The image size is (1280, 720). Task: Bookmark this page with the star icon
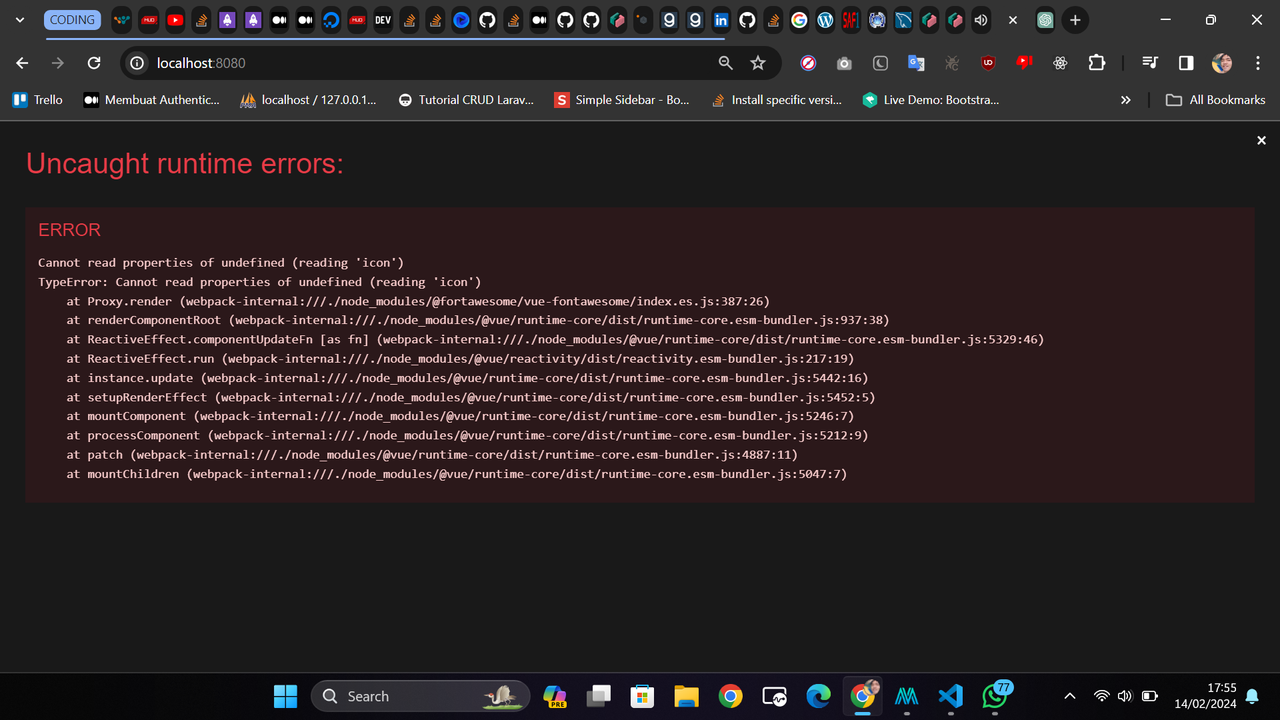pos(758,62)
